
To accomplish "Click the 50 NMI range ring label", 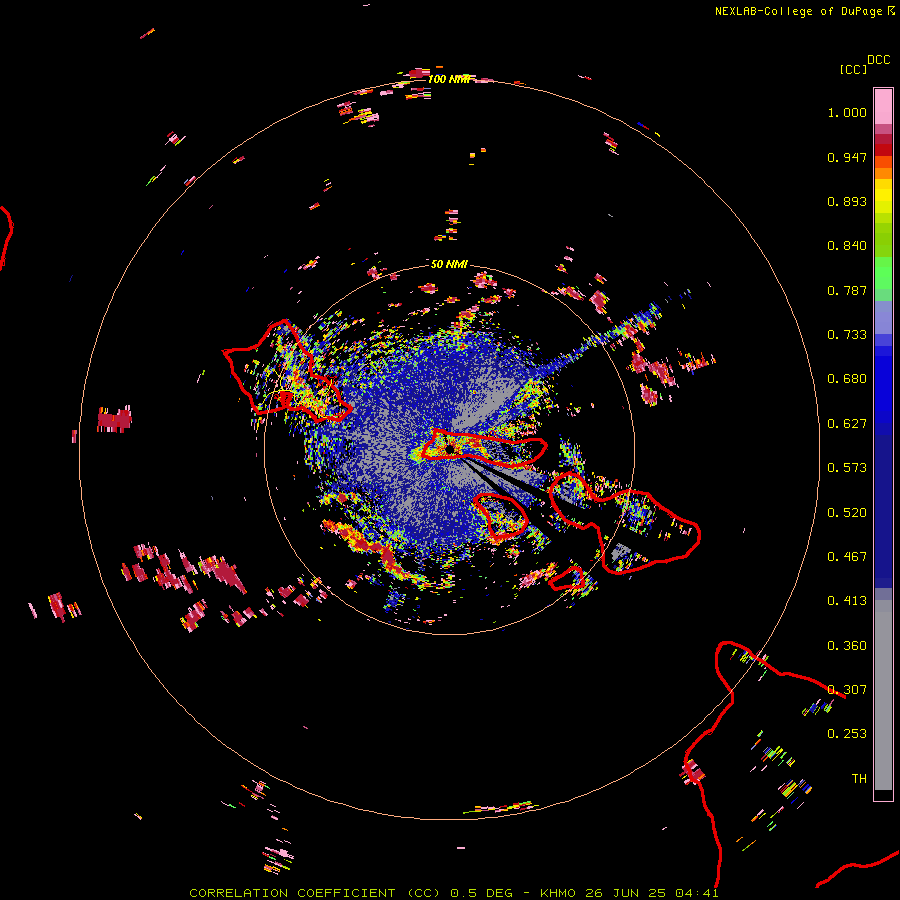I will pos(449,264).
